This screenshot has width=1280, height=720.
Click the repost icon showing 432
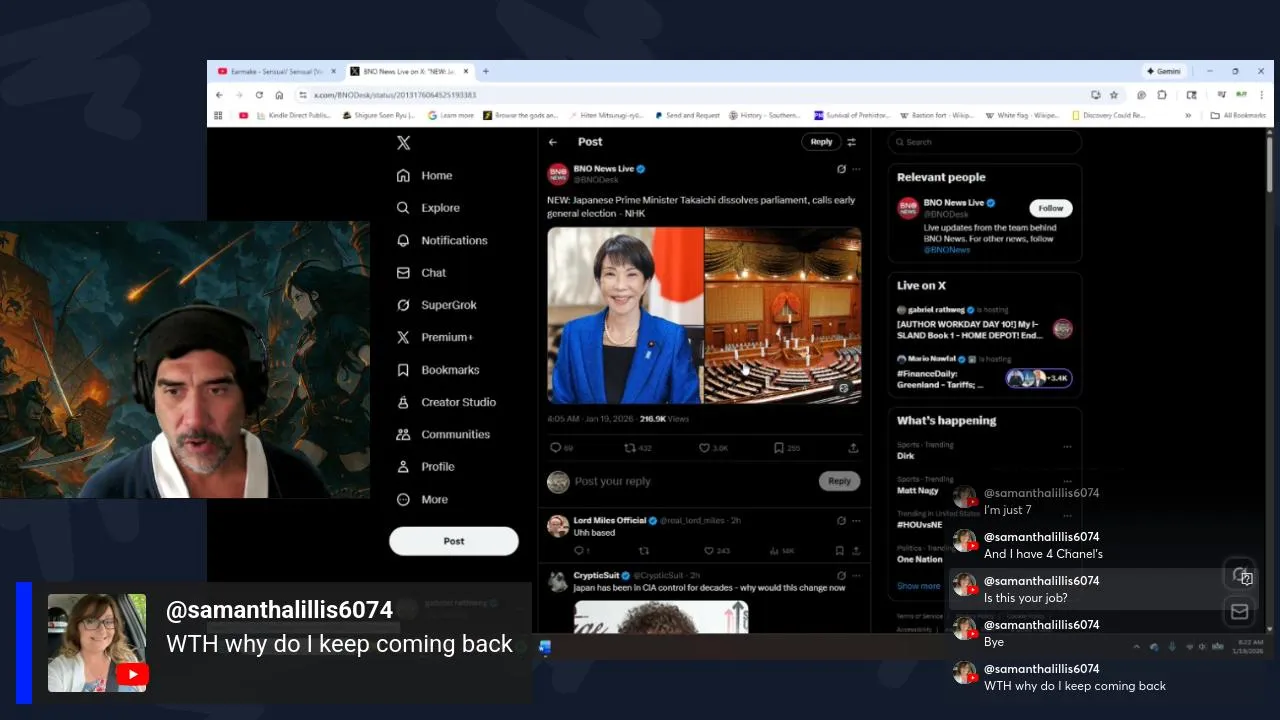[637, 448]
